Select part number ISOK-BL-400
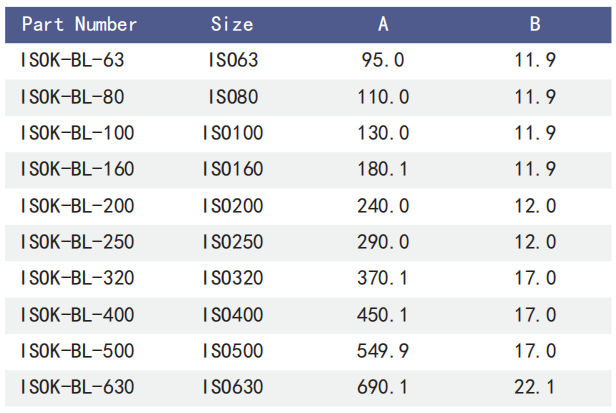The width and height of the screenshot is (616, 413). 77,315
